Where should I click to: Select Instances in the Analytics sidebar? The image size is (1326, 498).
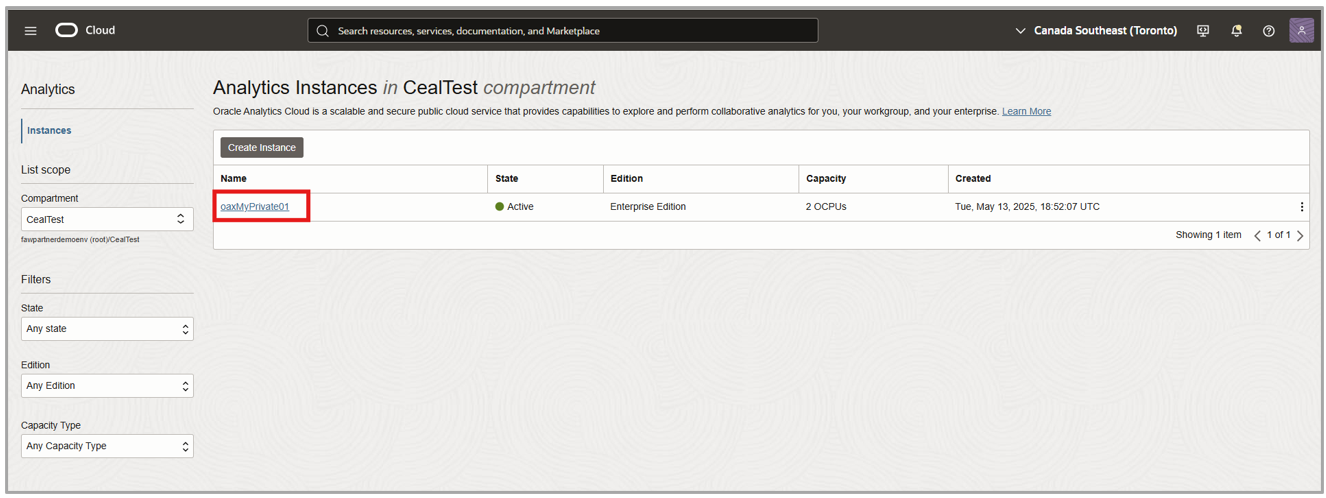(x=49, y=131)
